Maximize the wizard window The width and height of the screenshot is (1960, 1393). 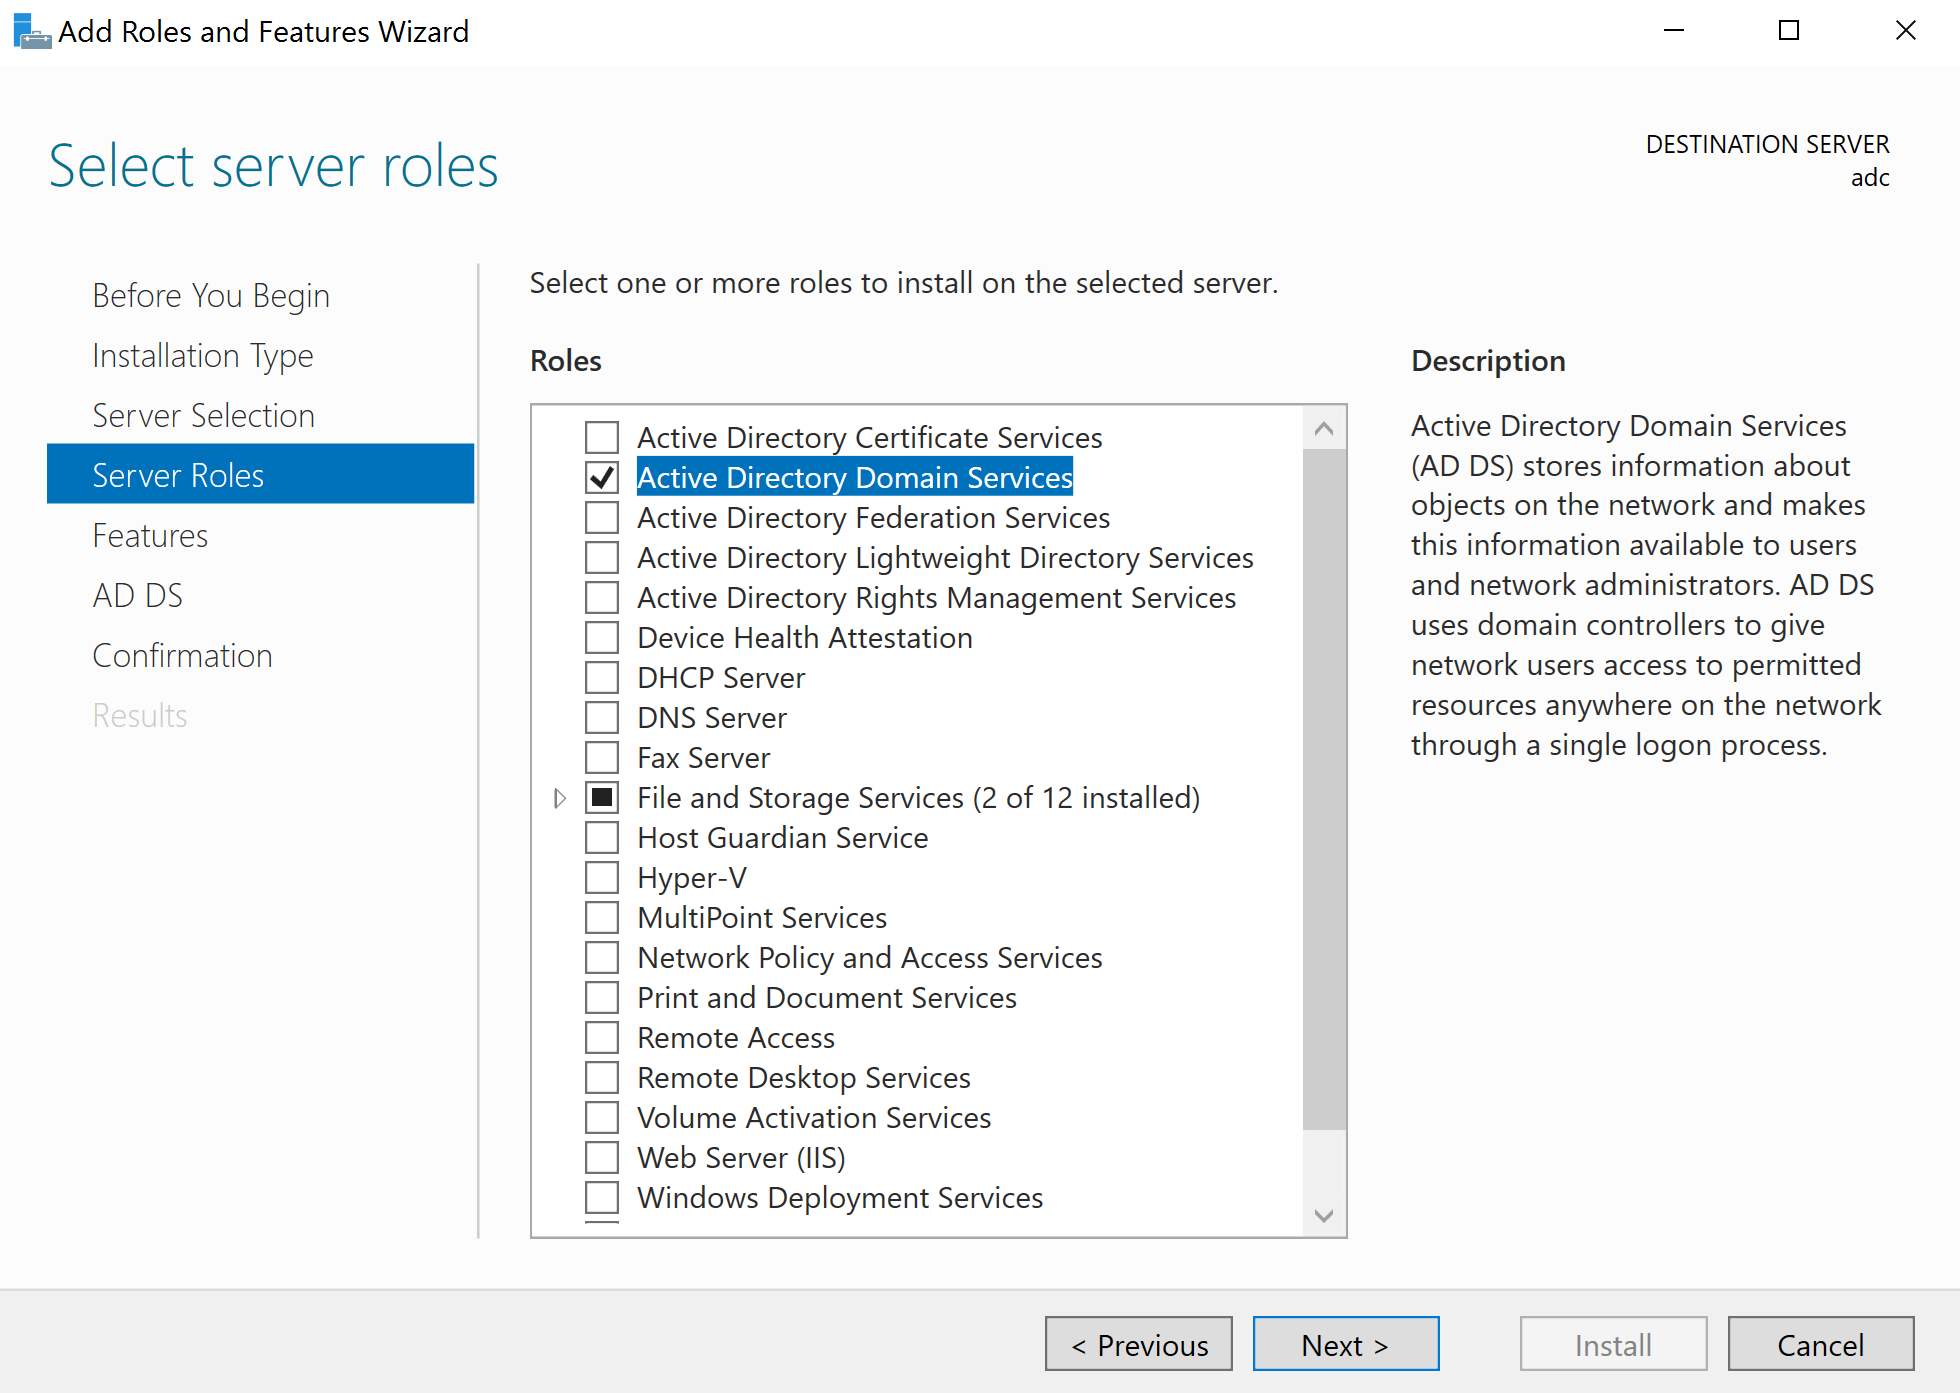click(x=1789, y=31)
